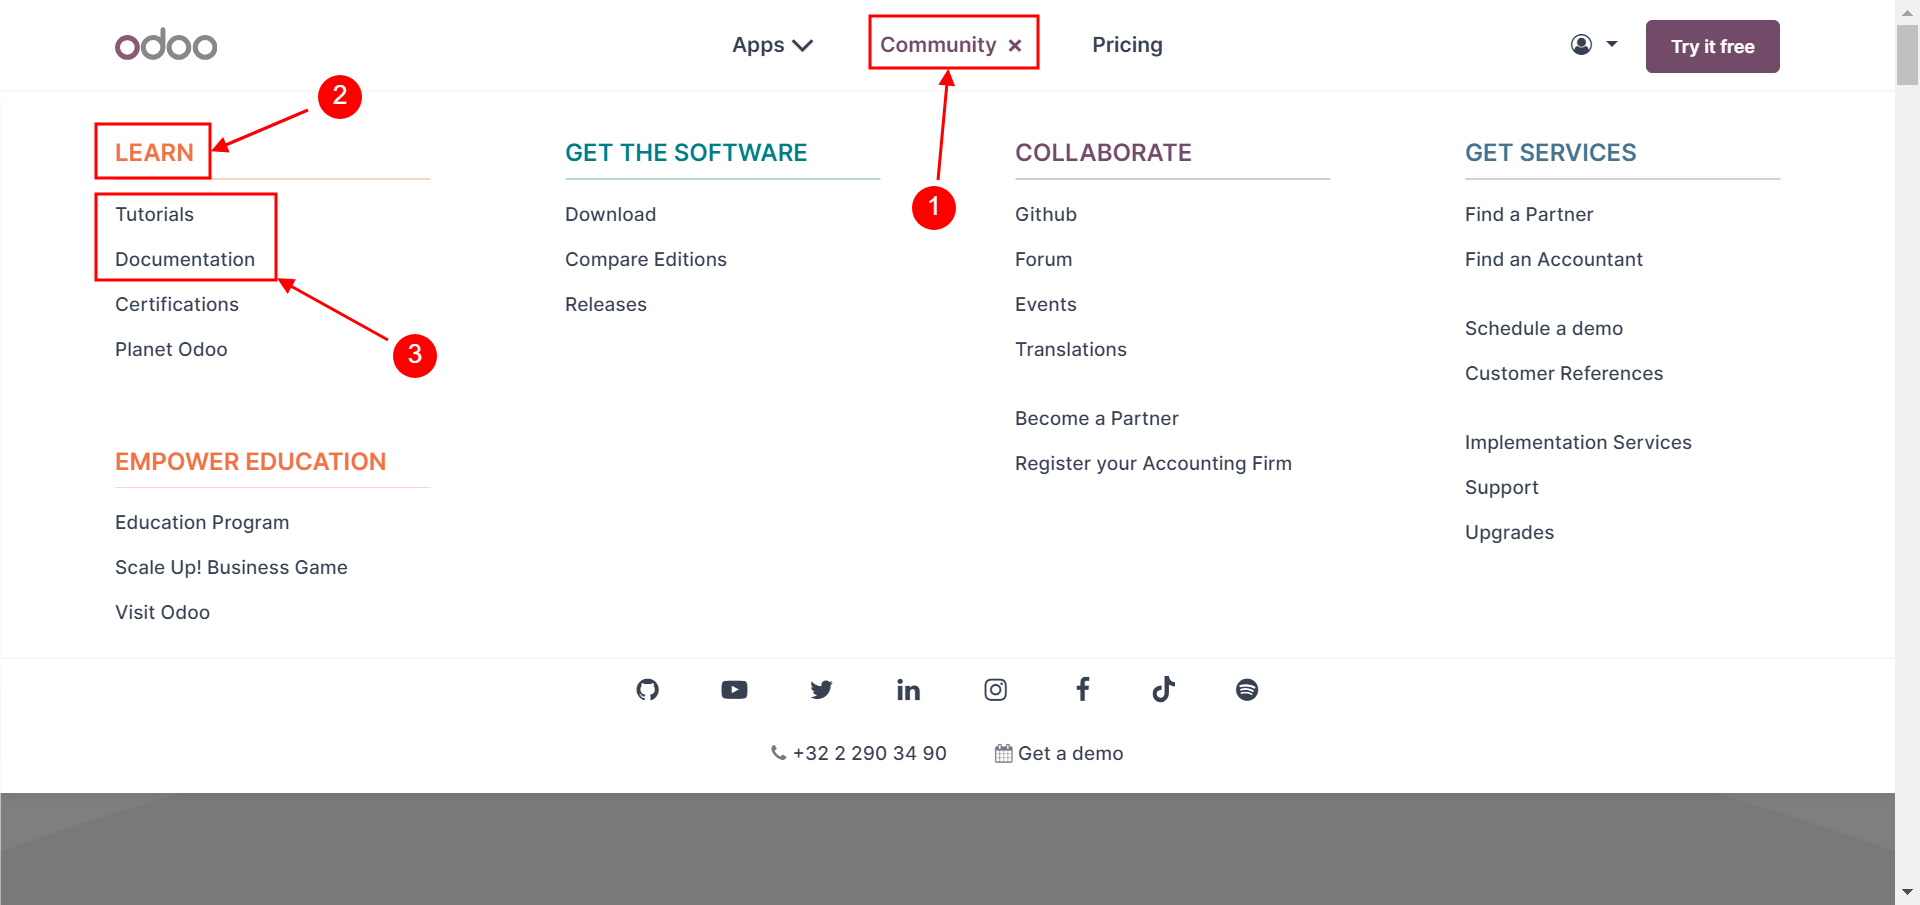Click the Try it free button
The height and width of the screenshot is (905, 1920).
pyautogui.click(x=1712, y=46)
